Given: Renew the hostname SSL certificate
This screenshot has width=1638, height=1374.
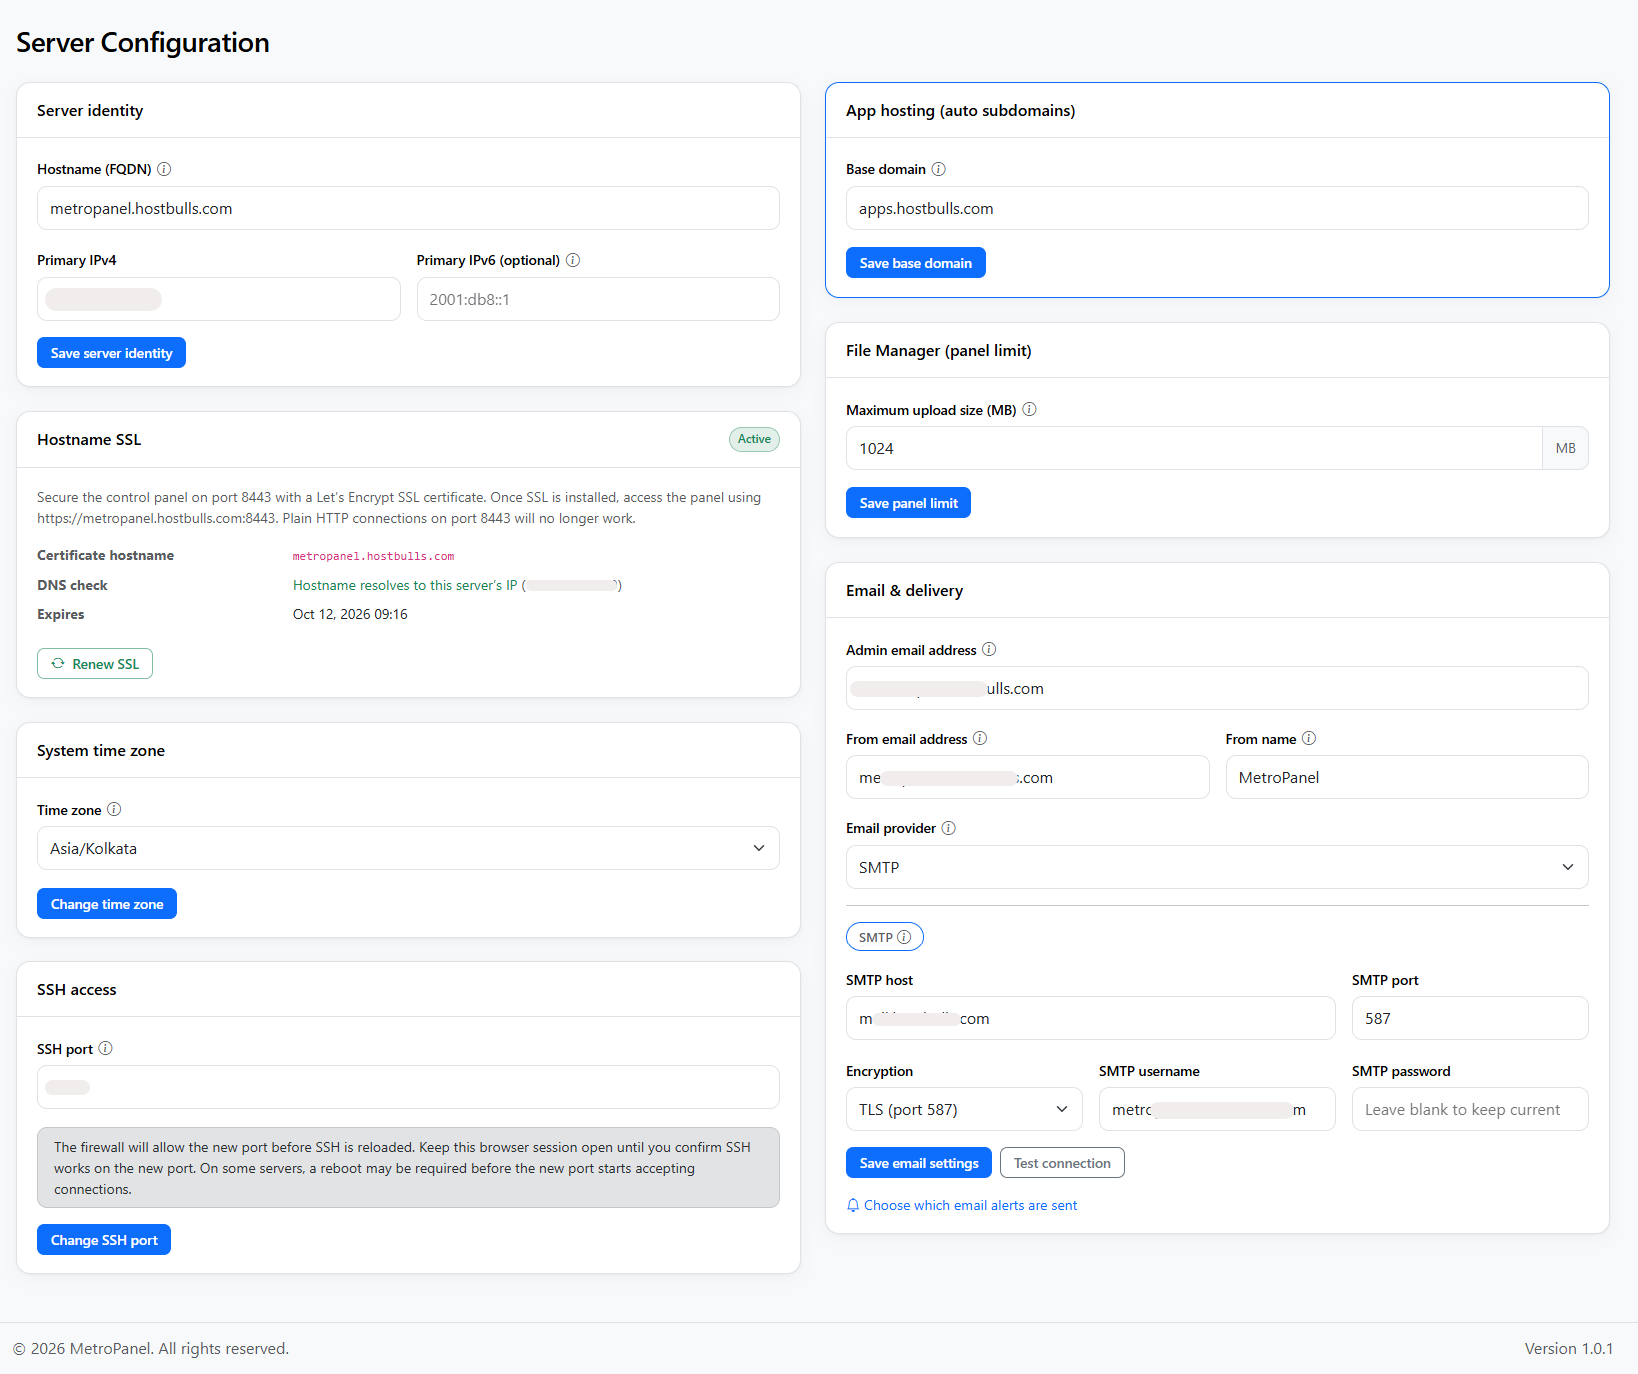Looking at the screenshot, I should pyautogui.click(x=95, y=664).
